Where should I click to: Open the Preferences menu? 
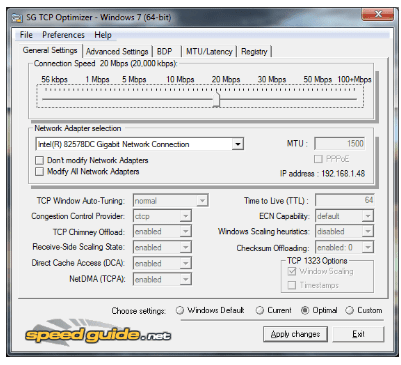point(63,35)
